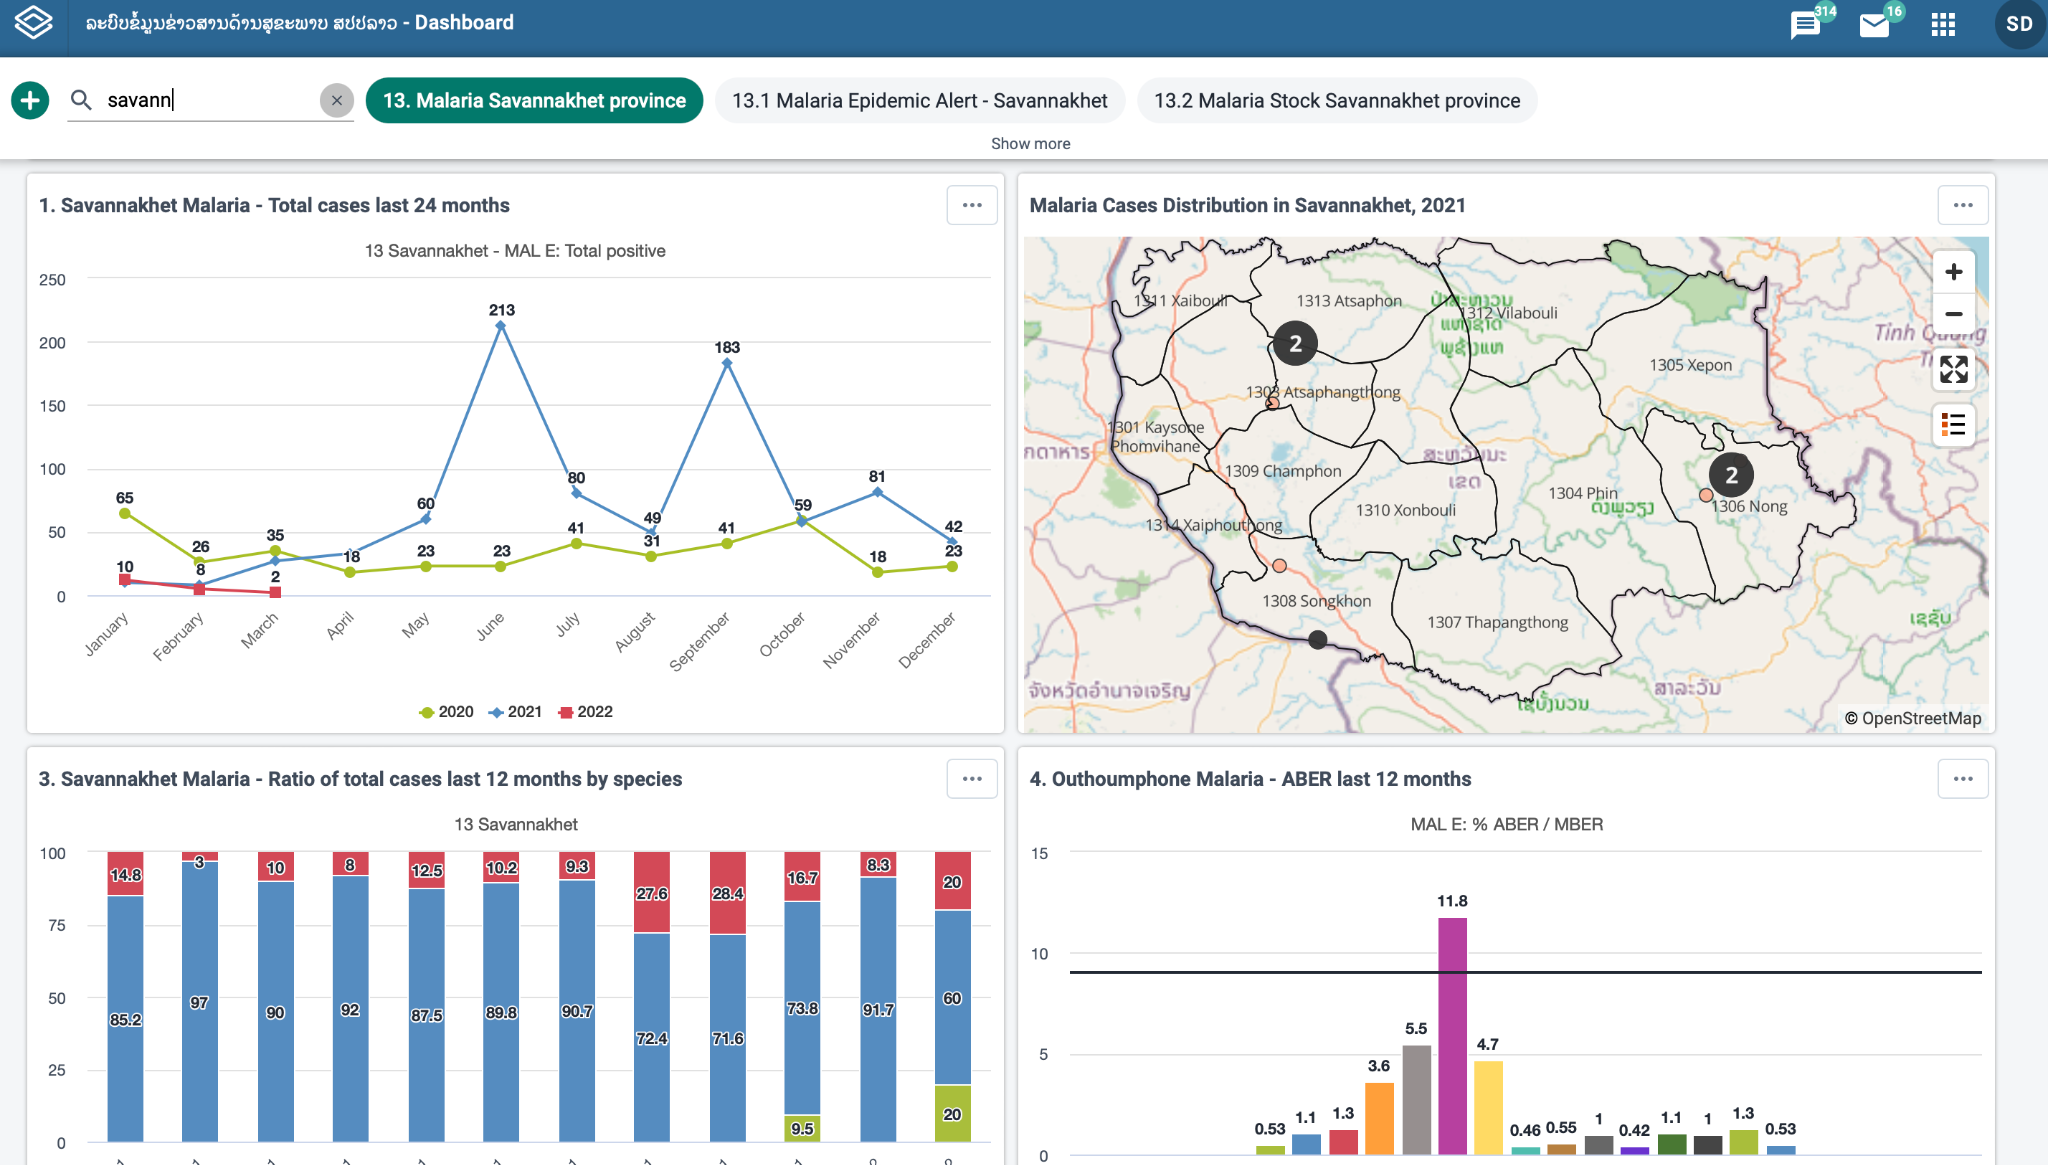Expand the map to fullscreen
The image size is (2048, 1165).
tap(1953, 369)
